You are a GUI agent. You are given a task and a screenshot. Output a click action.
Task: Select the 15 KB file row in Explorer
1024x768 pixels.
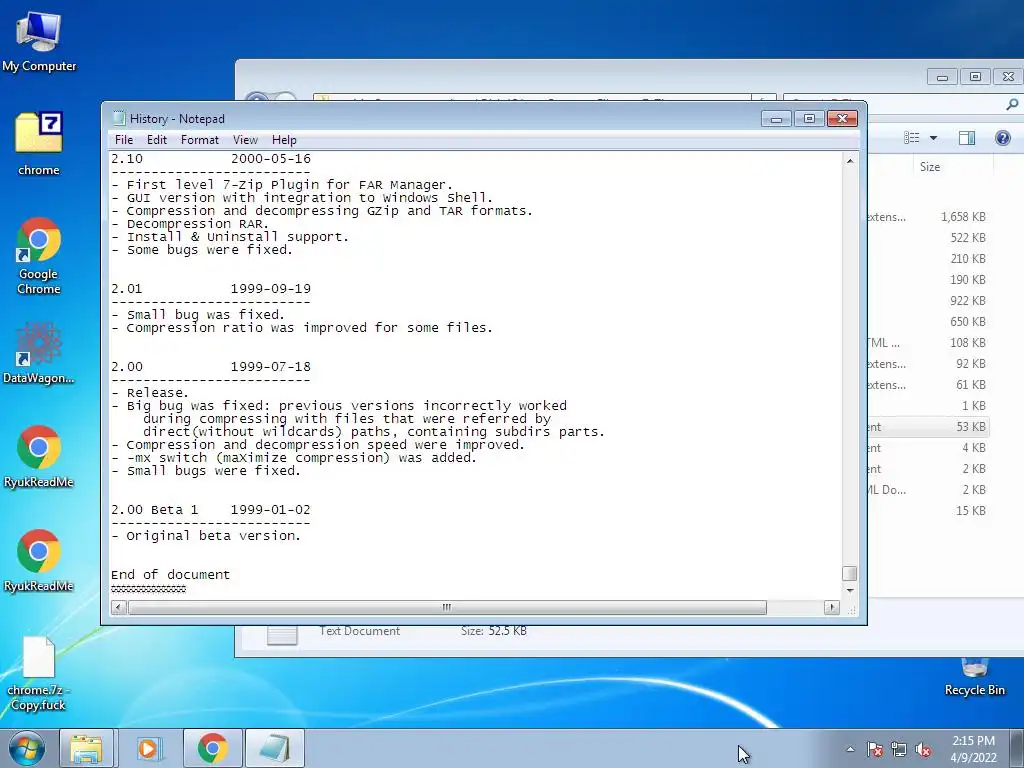pos(929,511)
